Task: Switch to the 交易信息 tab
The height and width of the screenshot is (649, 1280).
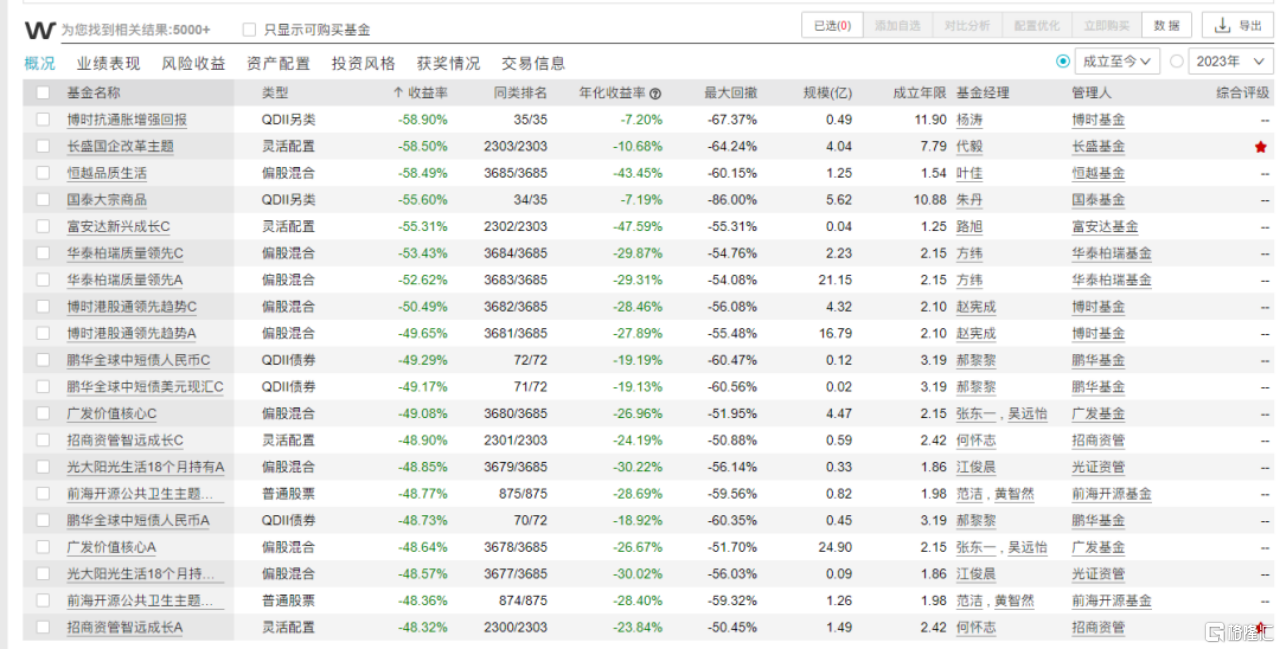Action: (x=533, y=63)
